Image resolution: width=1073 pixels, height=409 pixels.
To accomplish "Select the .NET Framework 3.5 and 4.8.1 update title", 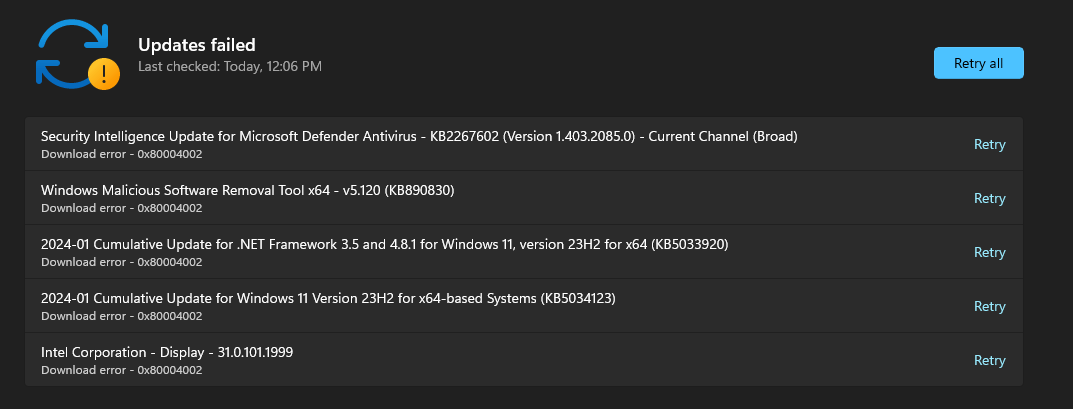I will [x=391, y=244].
